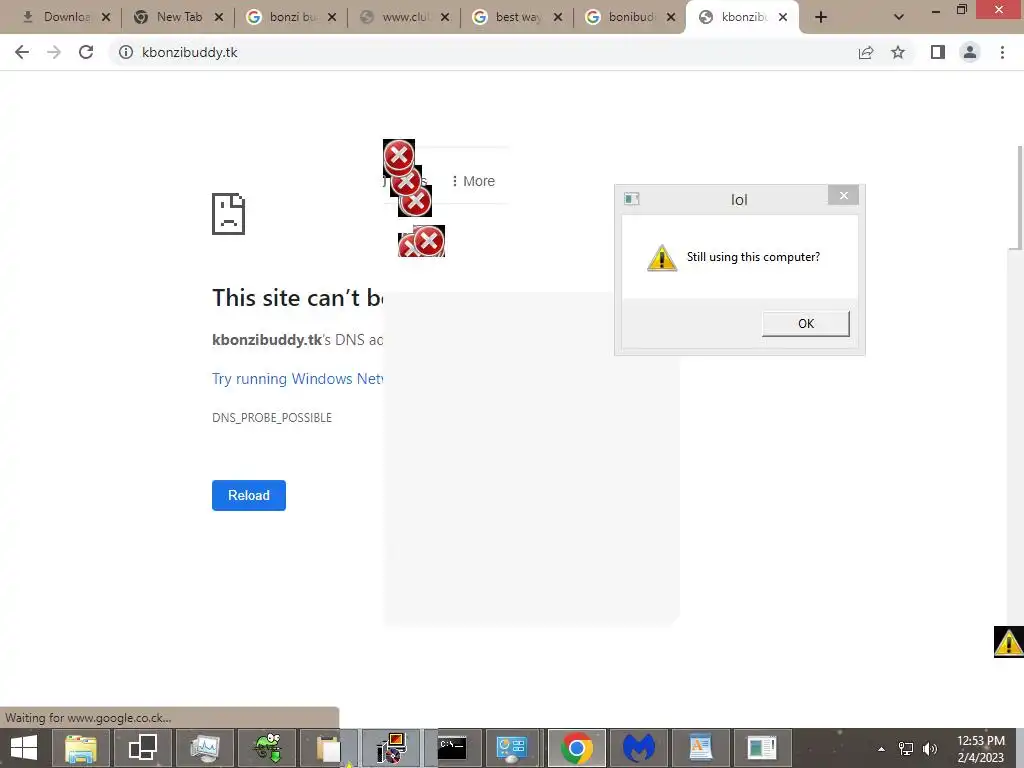Click the lol dialog title bar icon
The width and height of the screenshot is (1024, 768).
pyautogui.click(x=632, y=199)
